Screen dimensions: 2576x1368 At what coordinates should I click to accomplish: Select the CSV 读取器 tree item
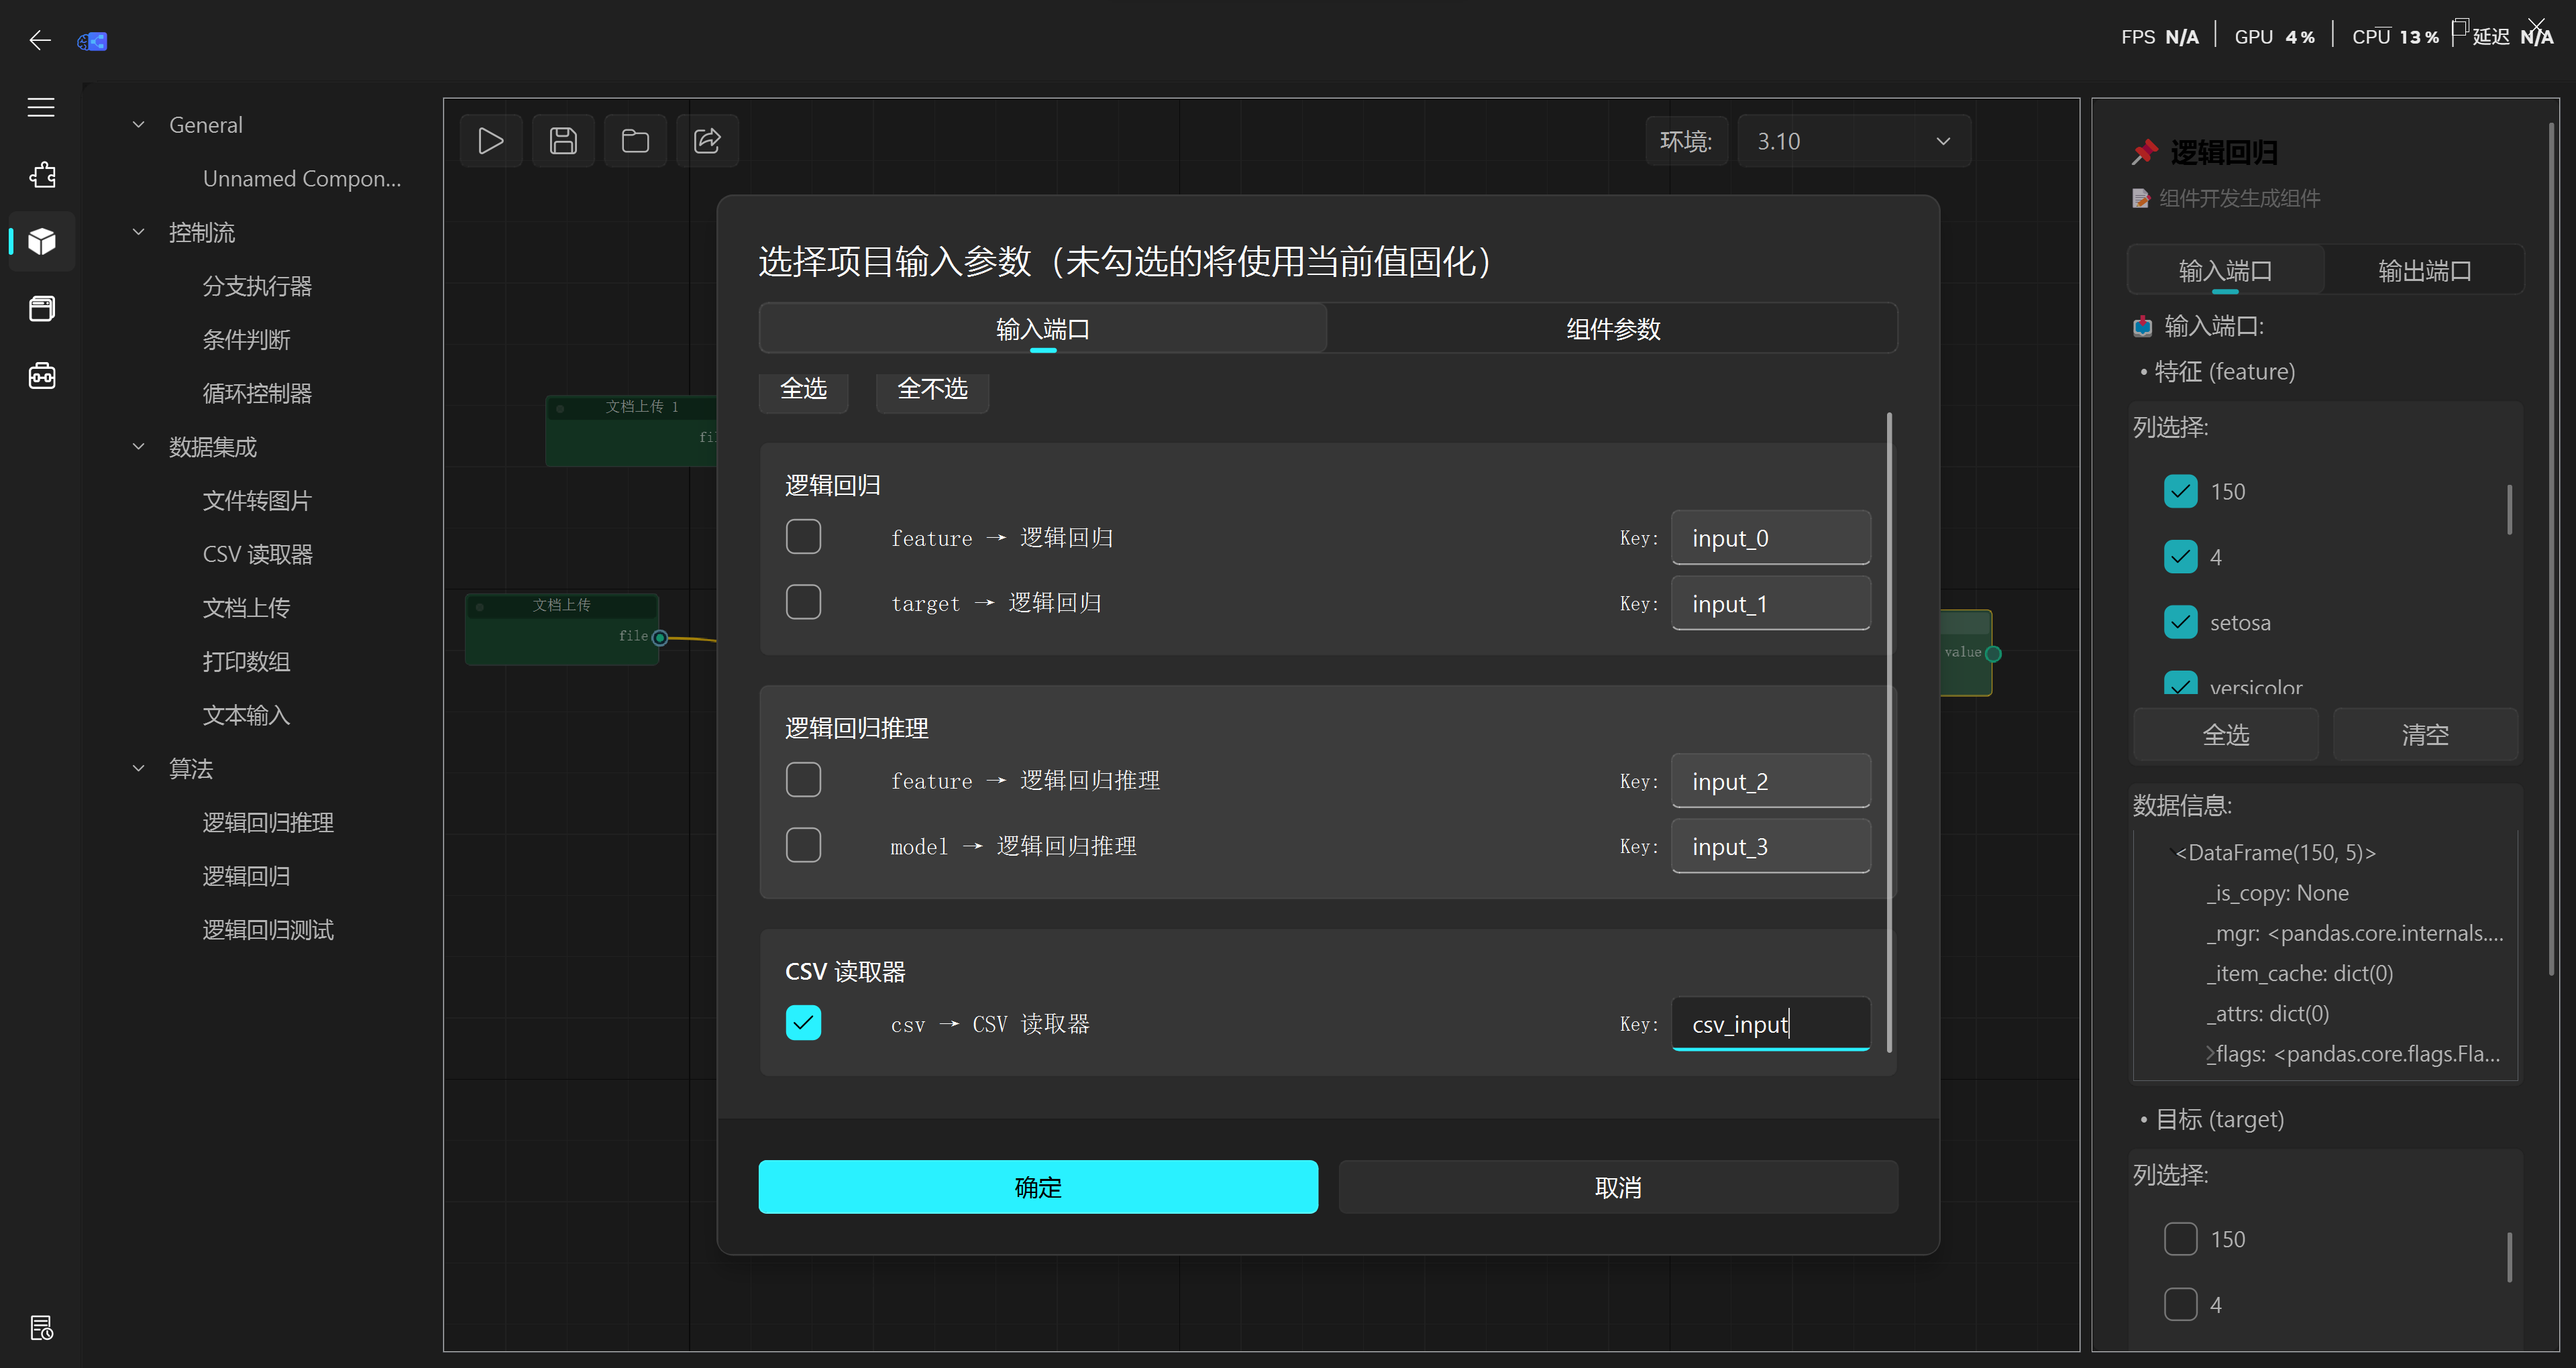[258, 554]
